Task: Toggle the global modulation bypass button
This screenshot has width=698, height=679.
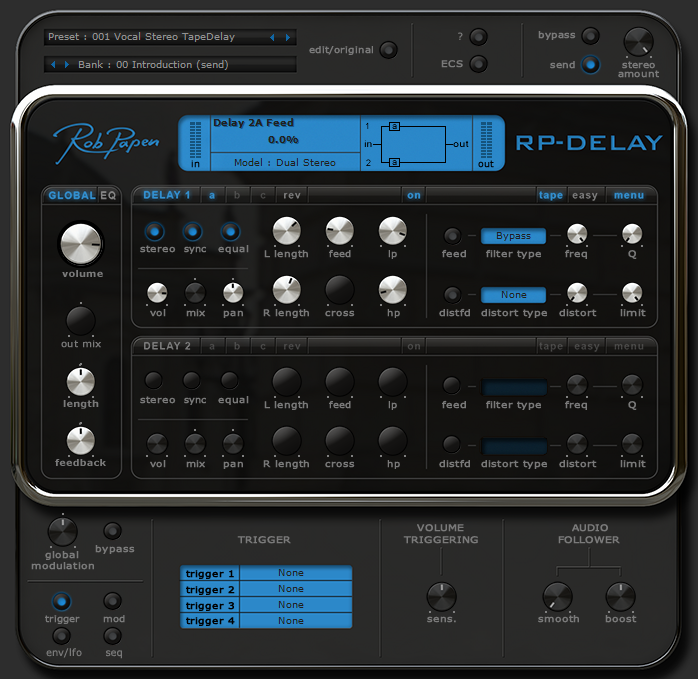Action: coord(112,531)
